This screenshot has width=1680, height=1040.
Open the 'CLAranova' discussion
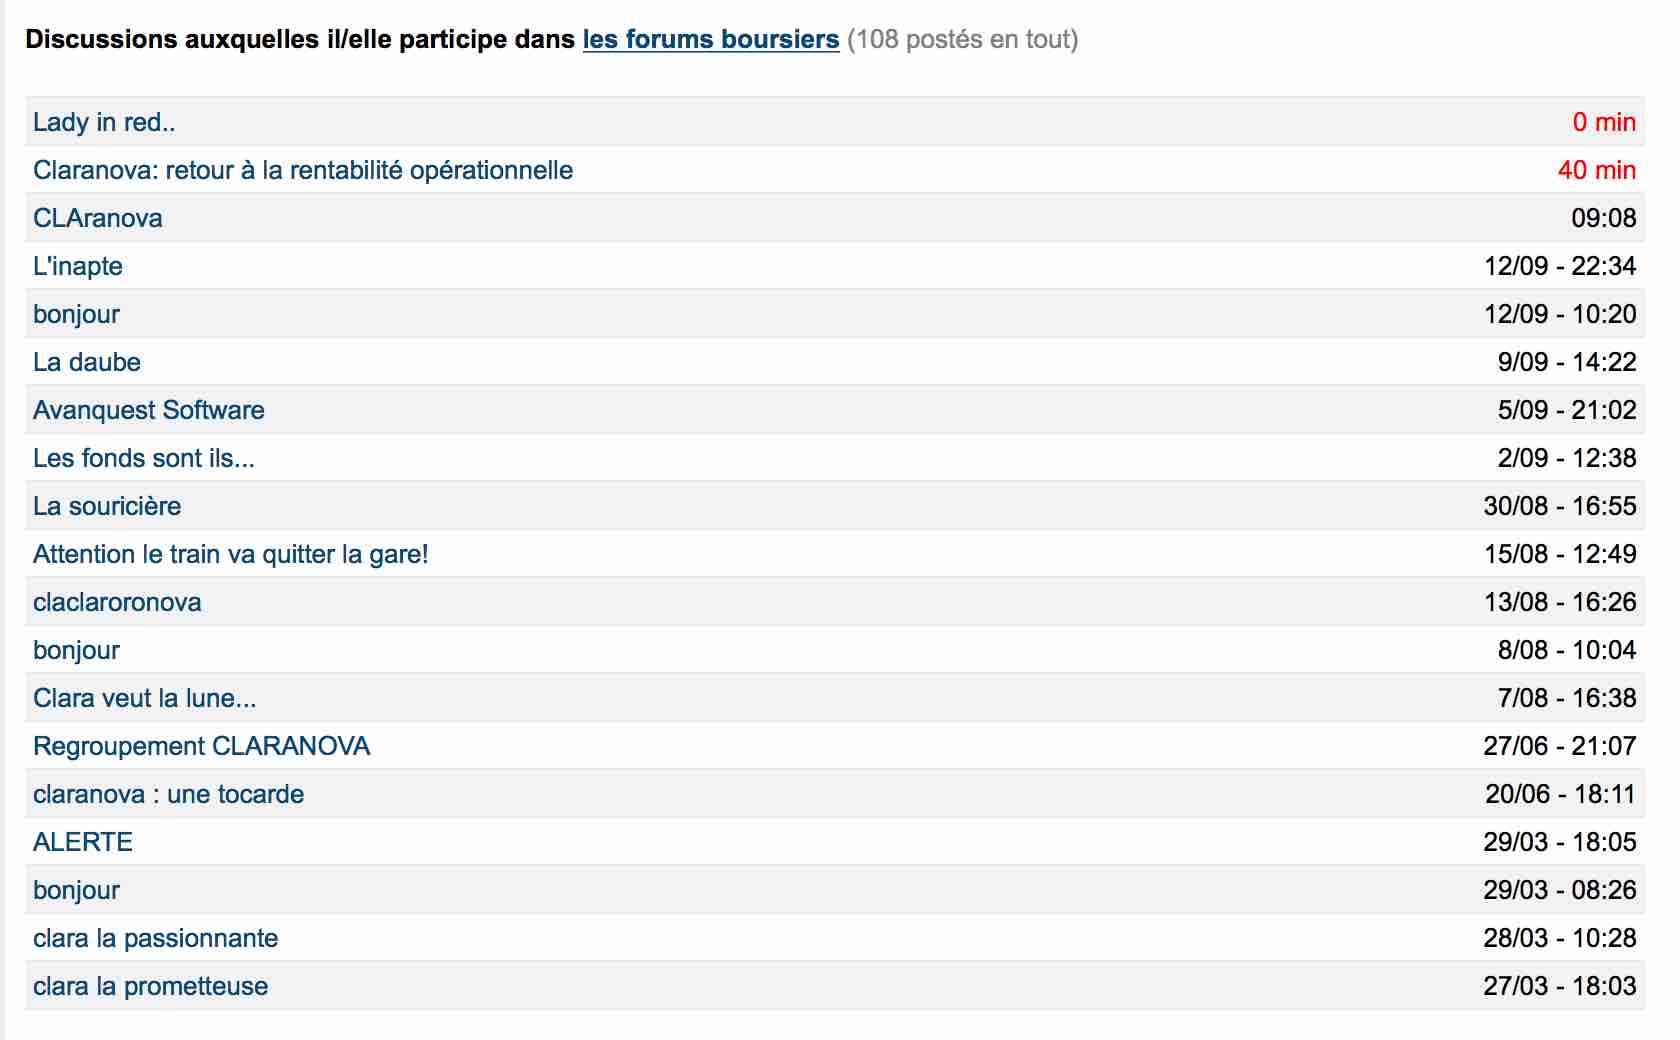pos(98,218)
